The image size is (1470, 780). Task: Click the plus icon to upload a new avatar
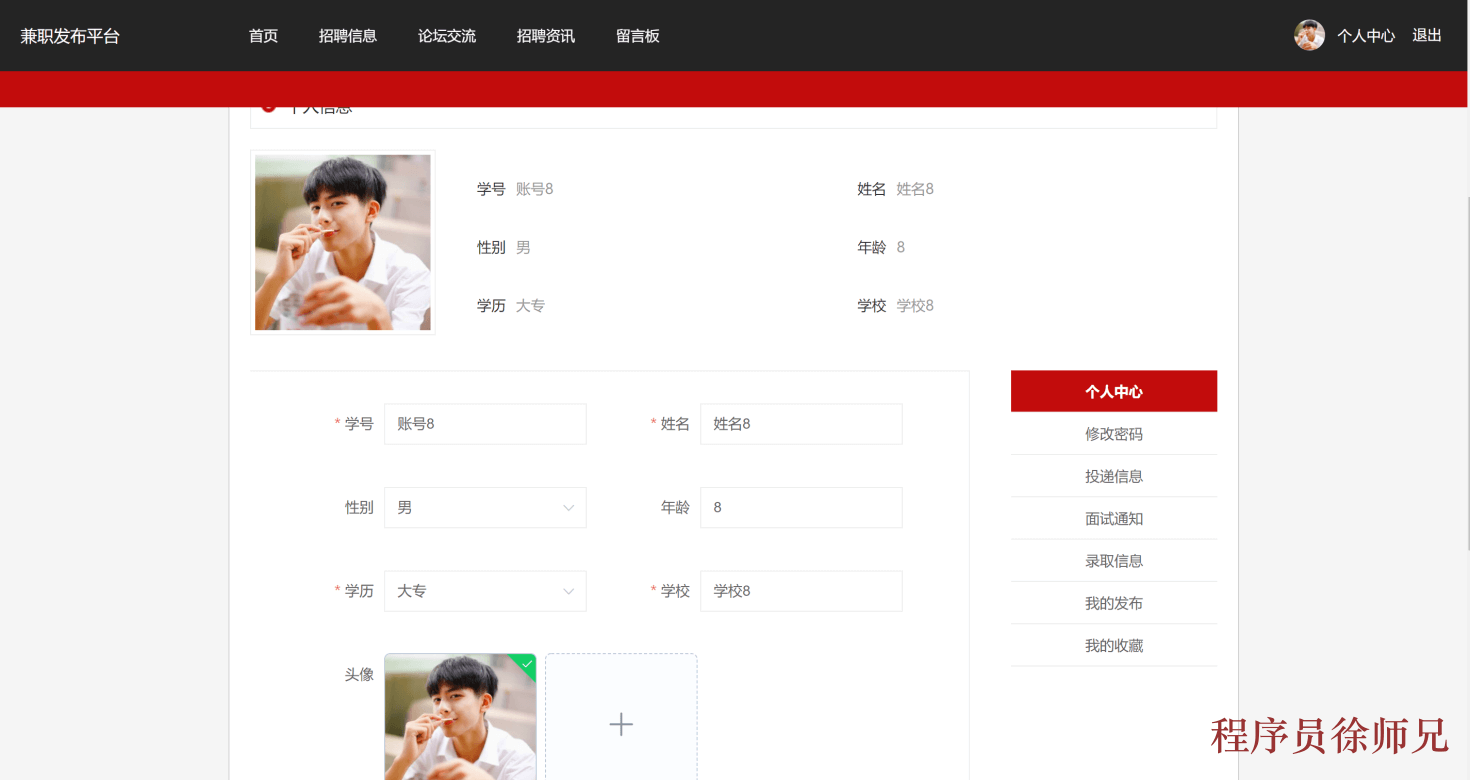coord(620,723)
